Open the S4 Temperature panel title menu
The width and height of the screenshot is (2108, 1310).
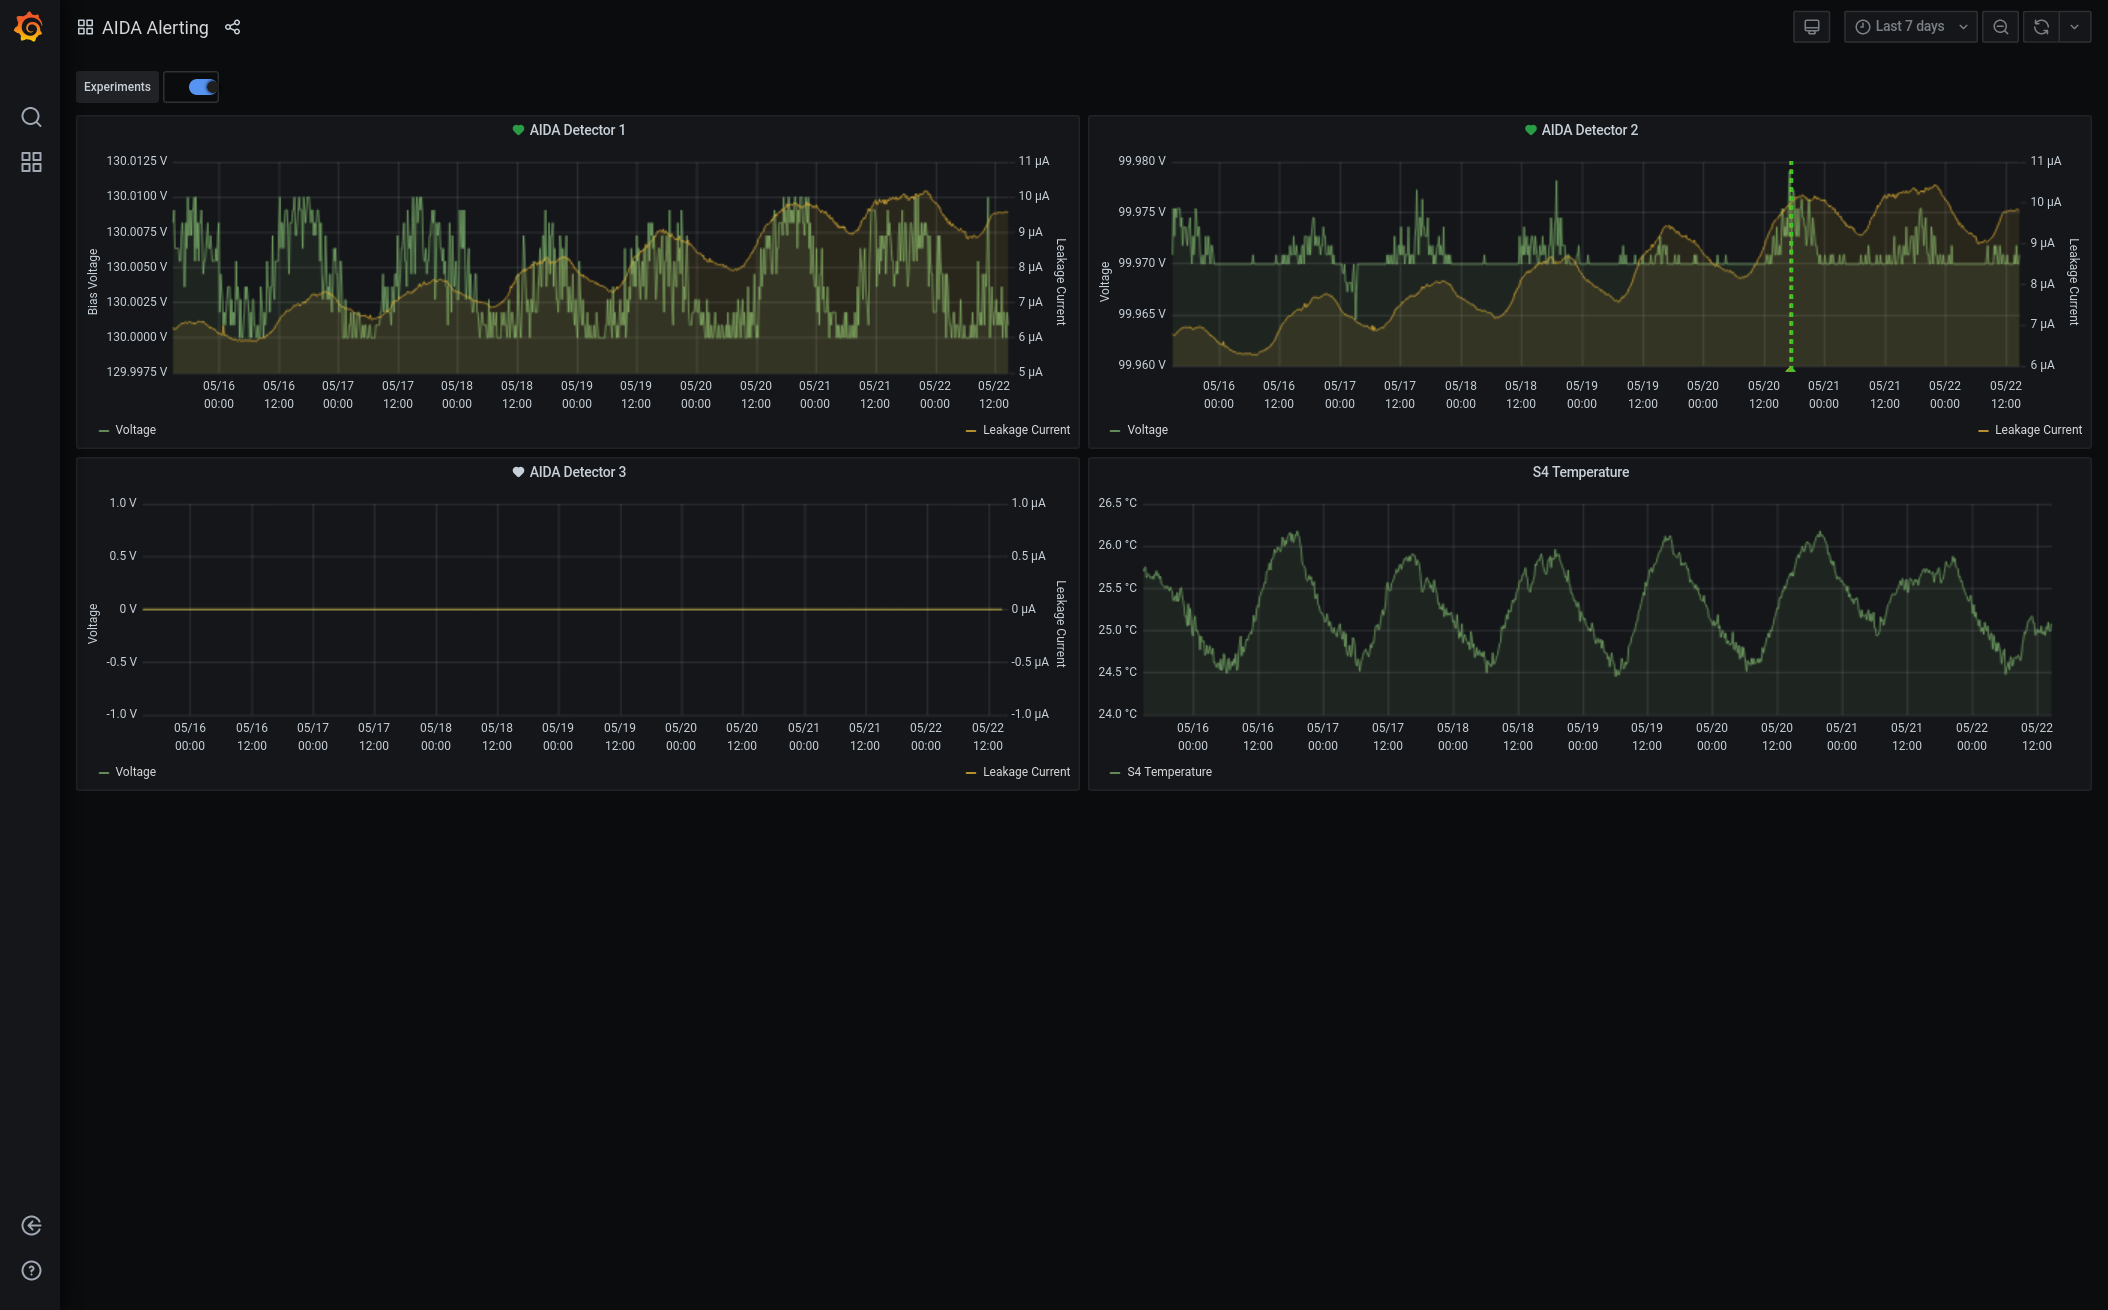(x=1580, y=472)
